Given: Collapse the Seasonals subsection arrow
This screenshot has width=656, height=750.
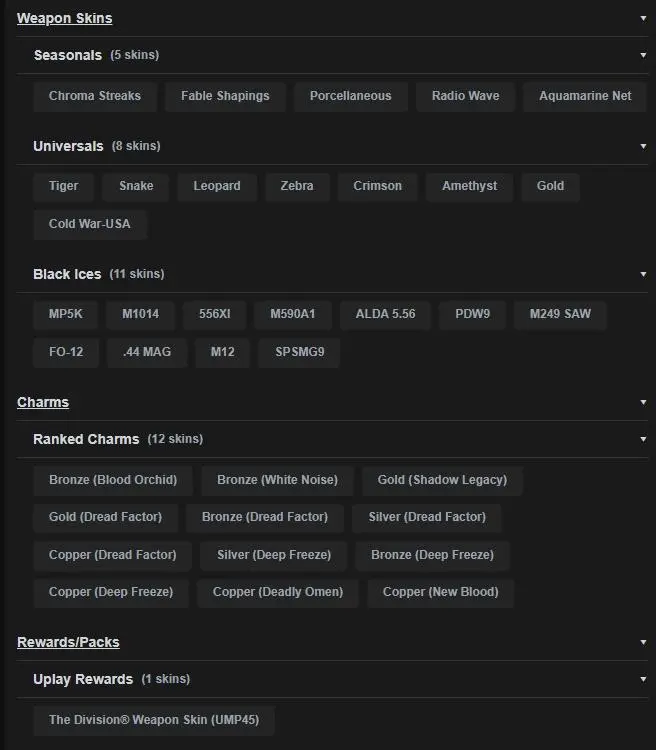Looking at the screenshot, I should pyautogui.click(x=643, y=55).
